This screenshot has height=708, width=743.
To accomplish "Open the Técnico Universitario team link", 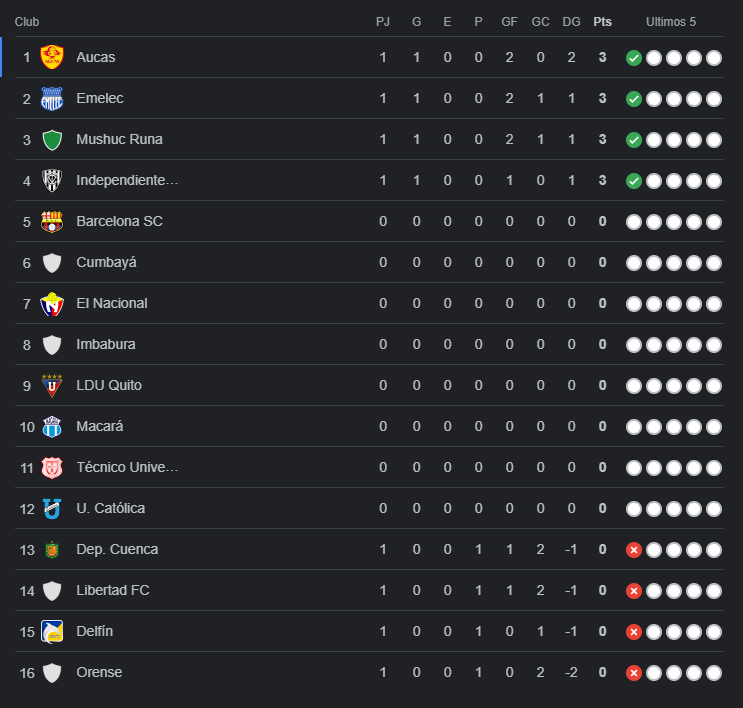I will tap(127, 468).
